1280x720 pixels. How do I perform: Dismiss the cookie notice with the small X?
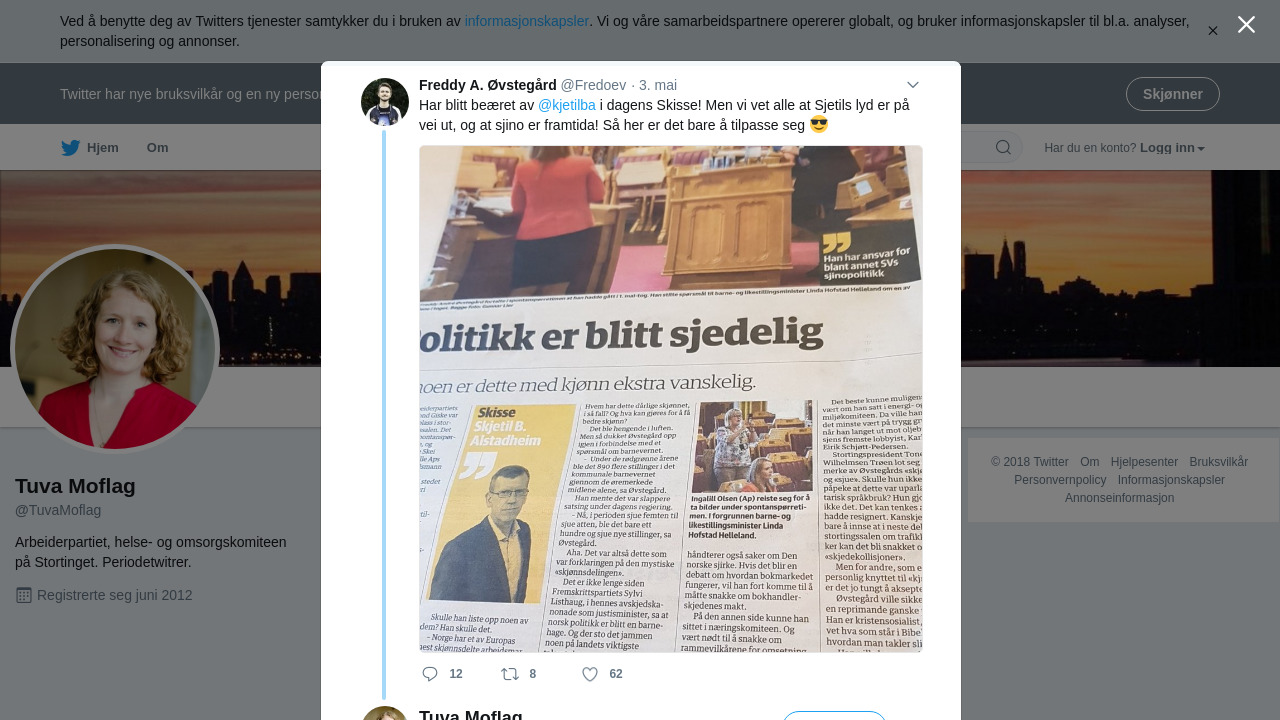tap(1213, 31)
